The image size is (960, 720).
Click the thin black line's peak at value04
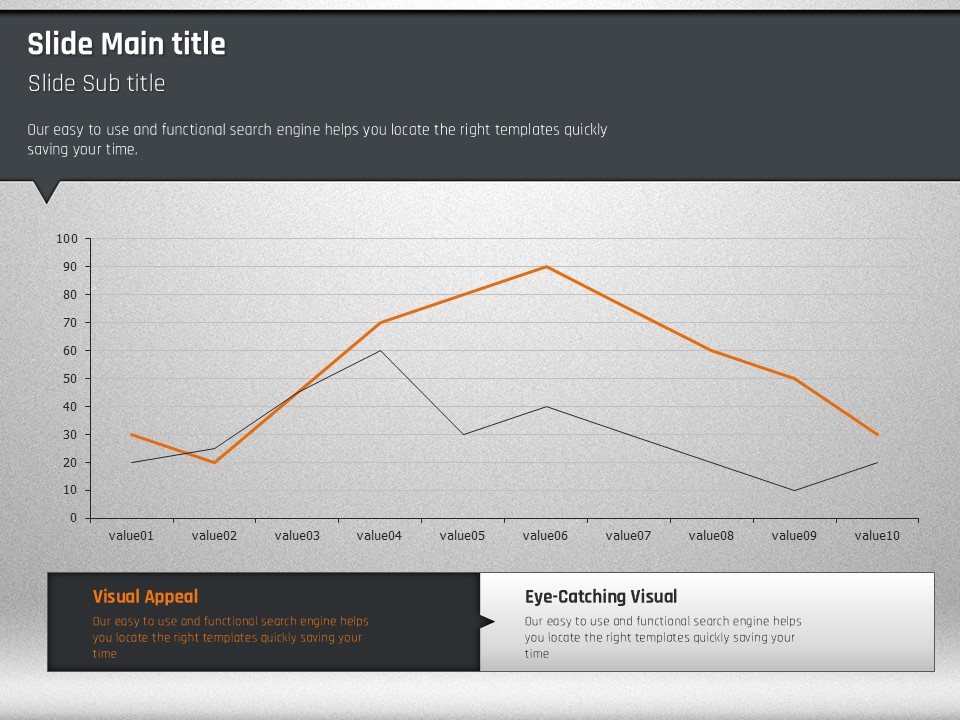tap(380, 351)
